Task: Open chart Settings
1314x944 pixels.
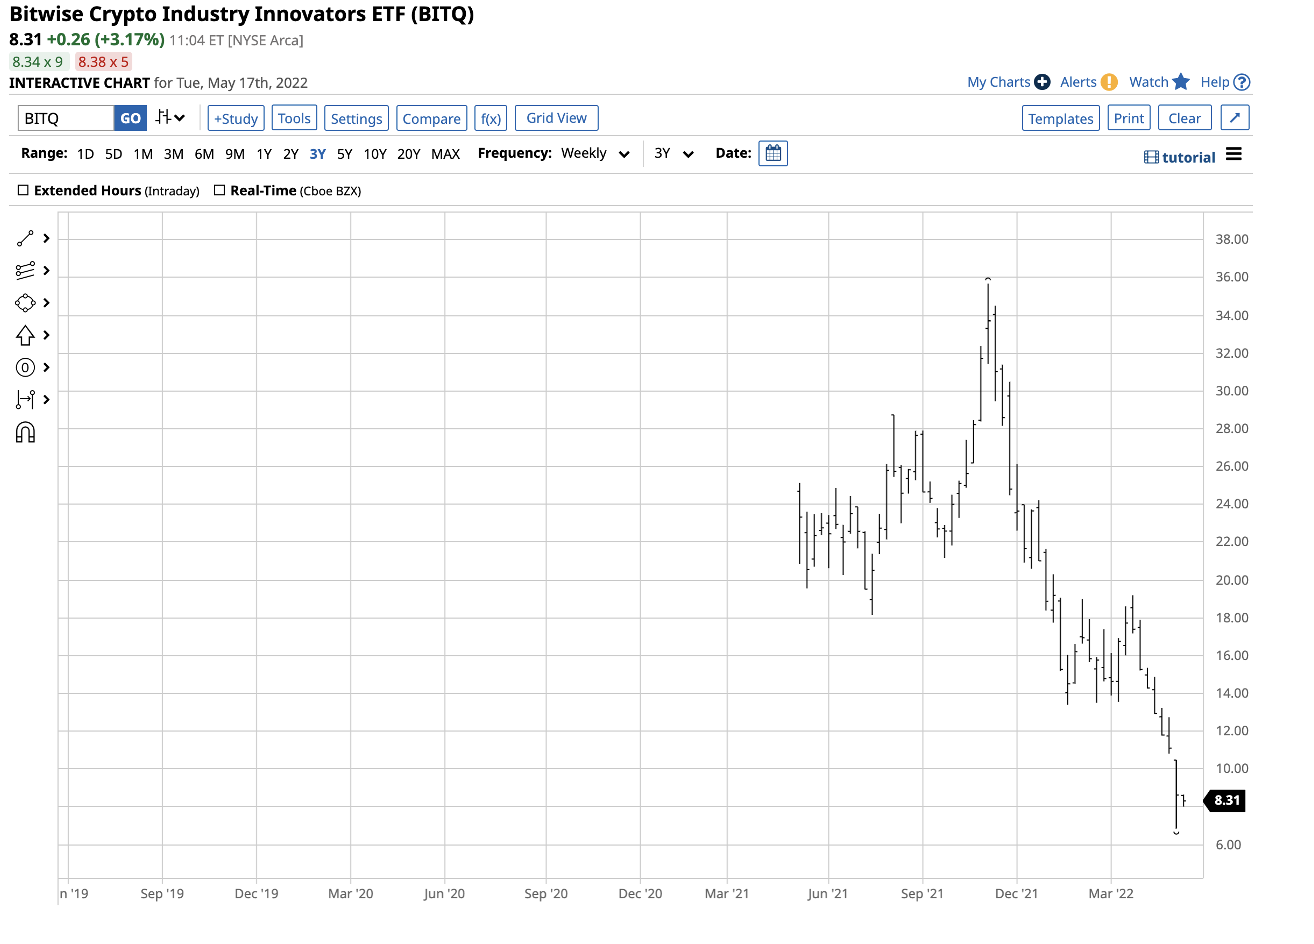Action: pyautogui.click(x=357, y=118)
